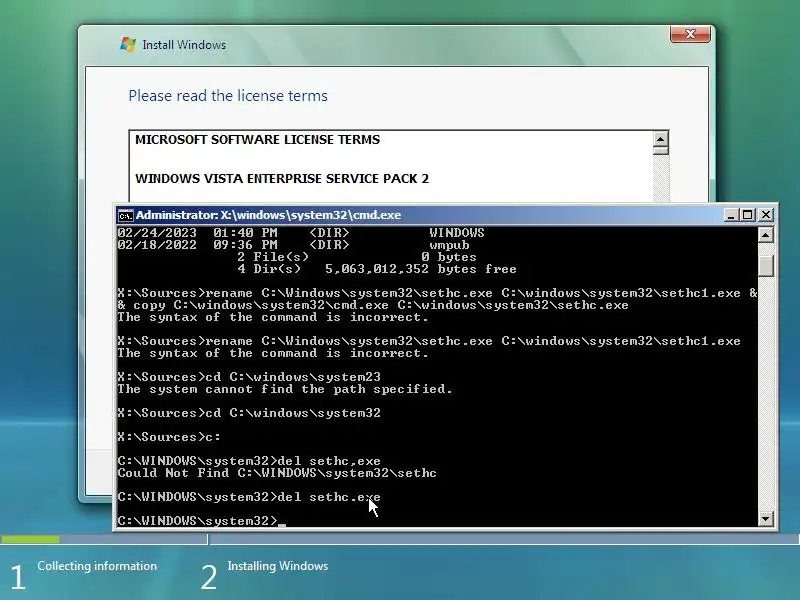Click the 'Installing Windows' step label
This screenshot has width=800, height=600.
(x=278, y=566)
